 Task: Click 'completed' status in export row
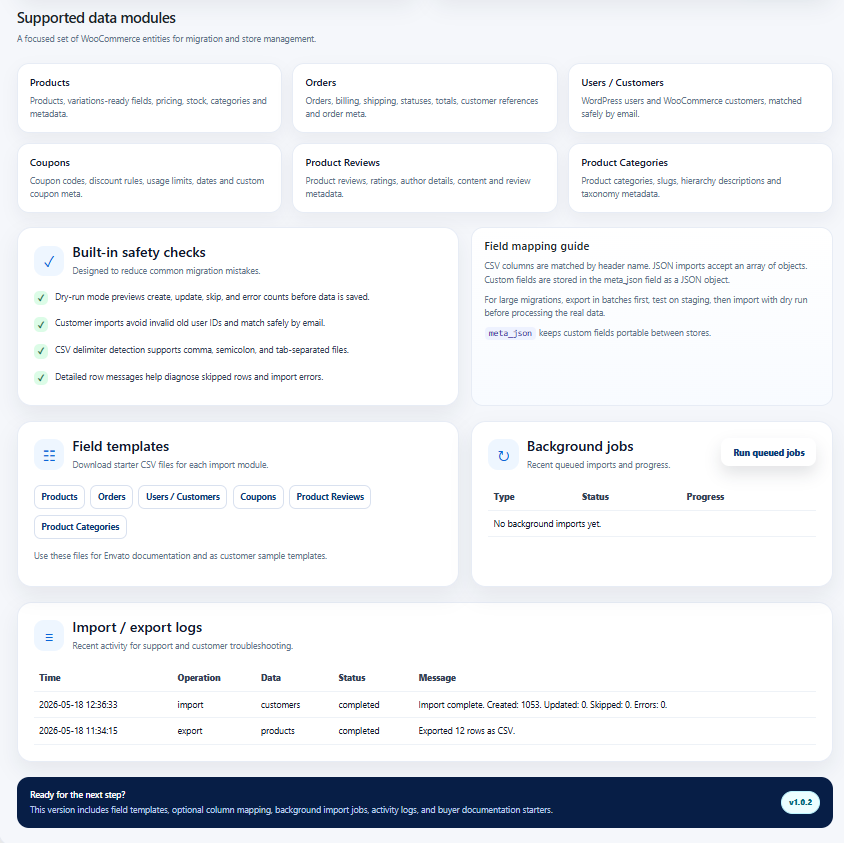[358, 731]
